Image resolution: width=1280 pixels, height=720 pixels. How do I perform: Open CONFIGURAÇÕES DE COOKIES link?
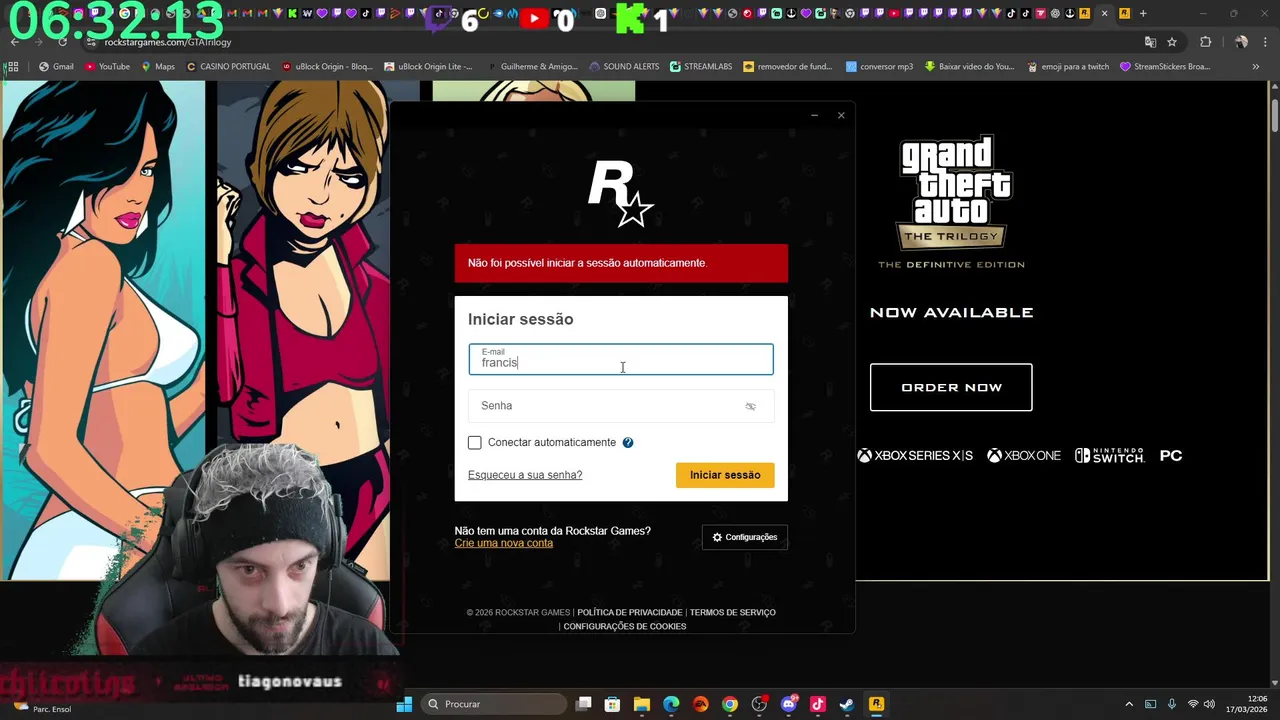pos(625,626)
